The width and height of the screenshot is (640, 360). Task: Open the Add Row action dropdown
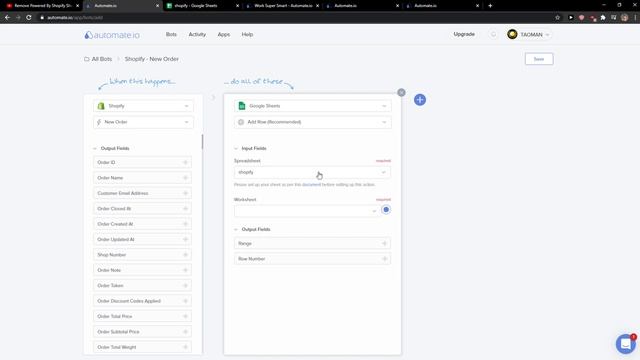click(x=313, y=122)
